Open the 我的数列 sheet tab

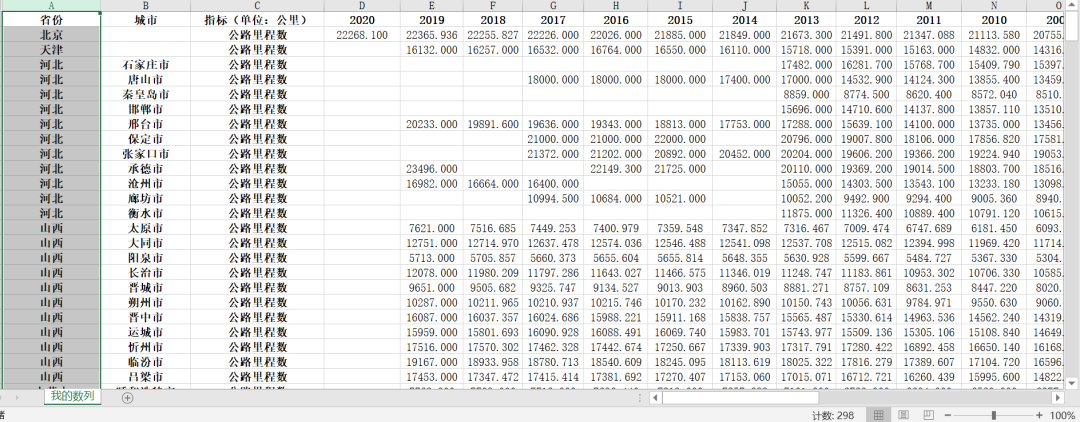coord(72,397)
